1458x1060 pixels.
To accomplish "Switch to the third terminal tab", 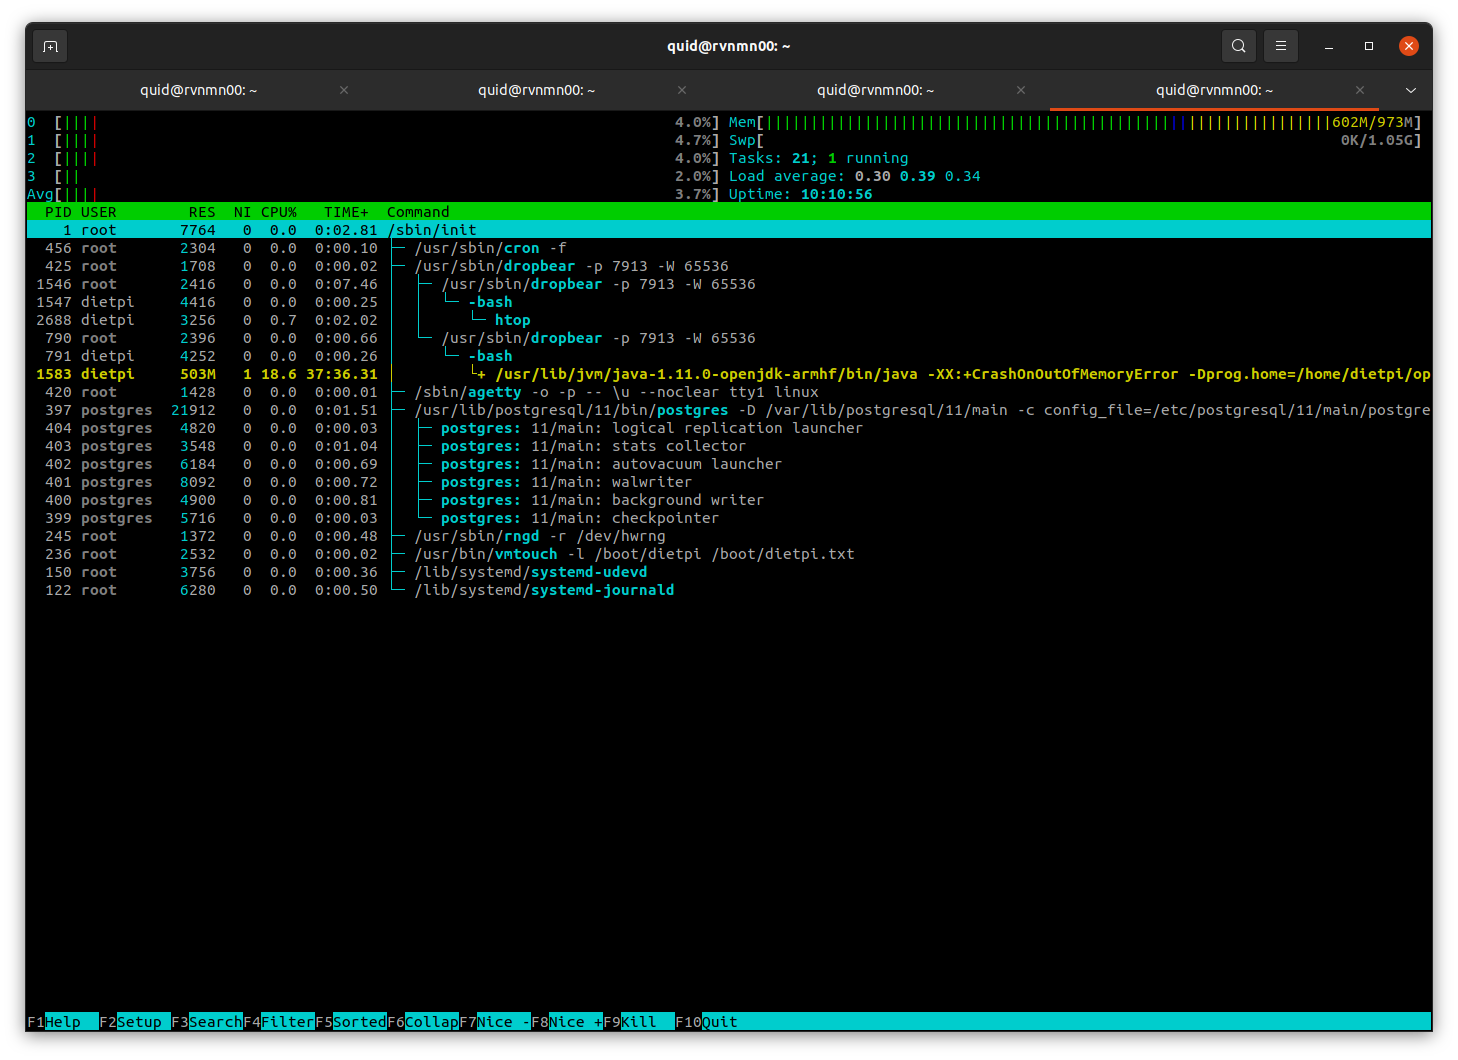I will pos(875,90).
